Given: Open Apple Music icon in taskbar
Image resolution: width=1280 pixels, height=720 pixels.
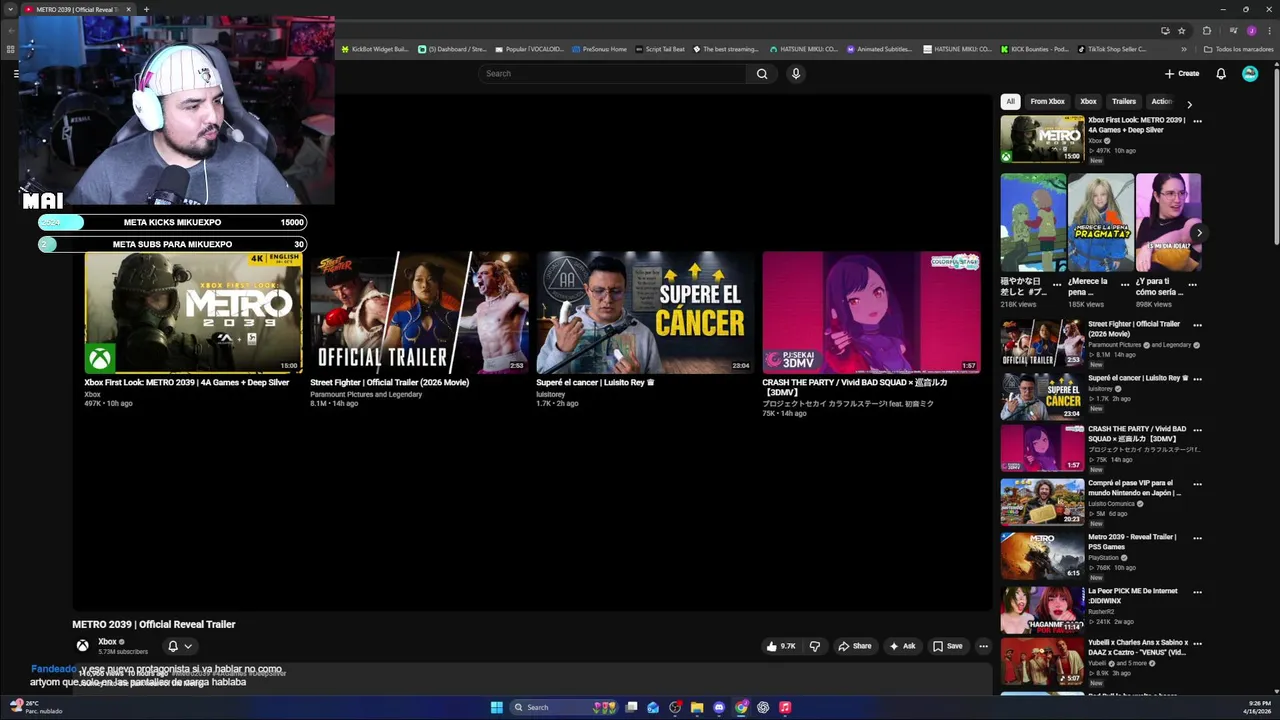Looking at the screenshot, I should click(x=785, y=707).
